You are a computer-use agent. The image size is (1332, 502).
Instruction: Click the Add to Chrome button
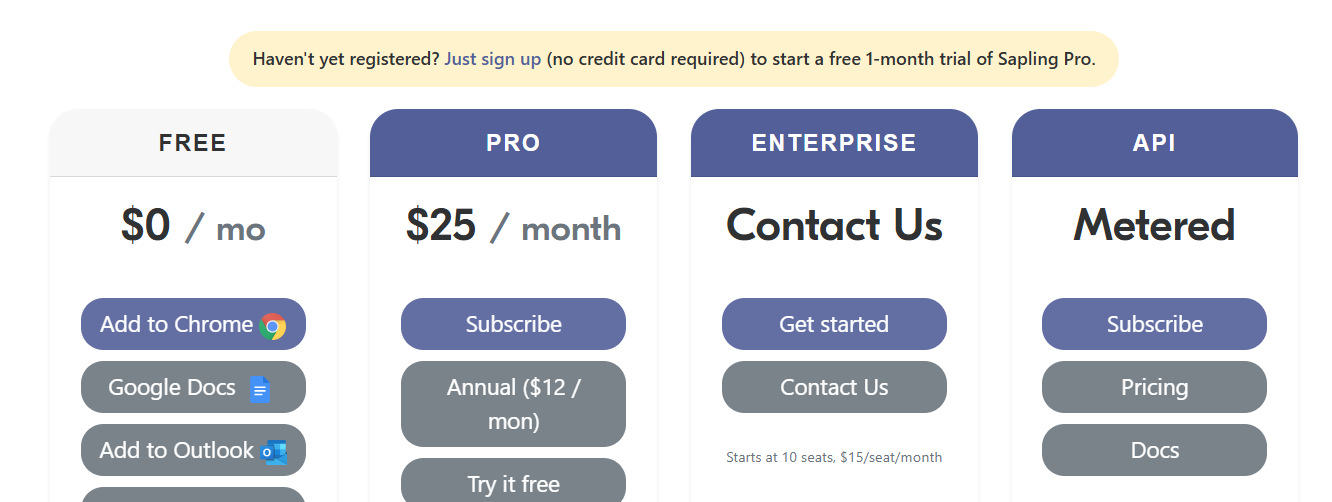(x=193, y=324)
